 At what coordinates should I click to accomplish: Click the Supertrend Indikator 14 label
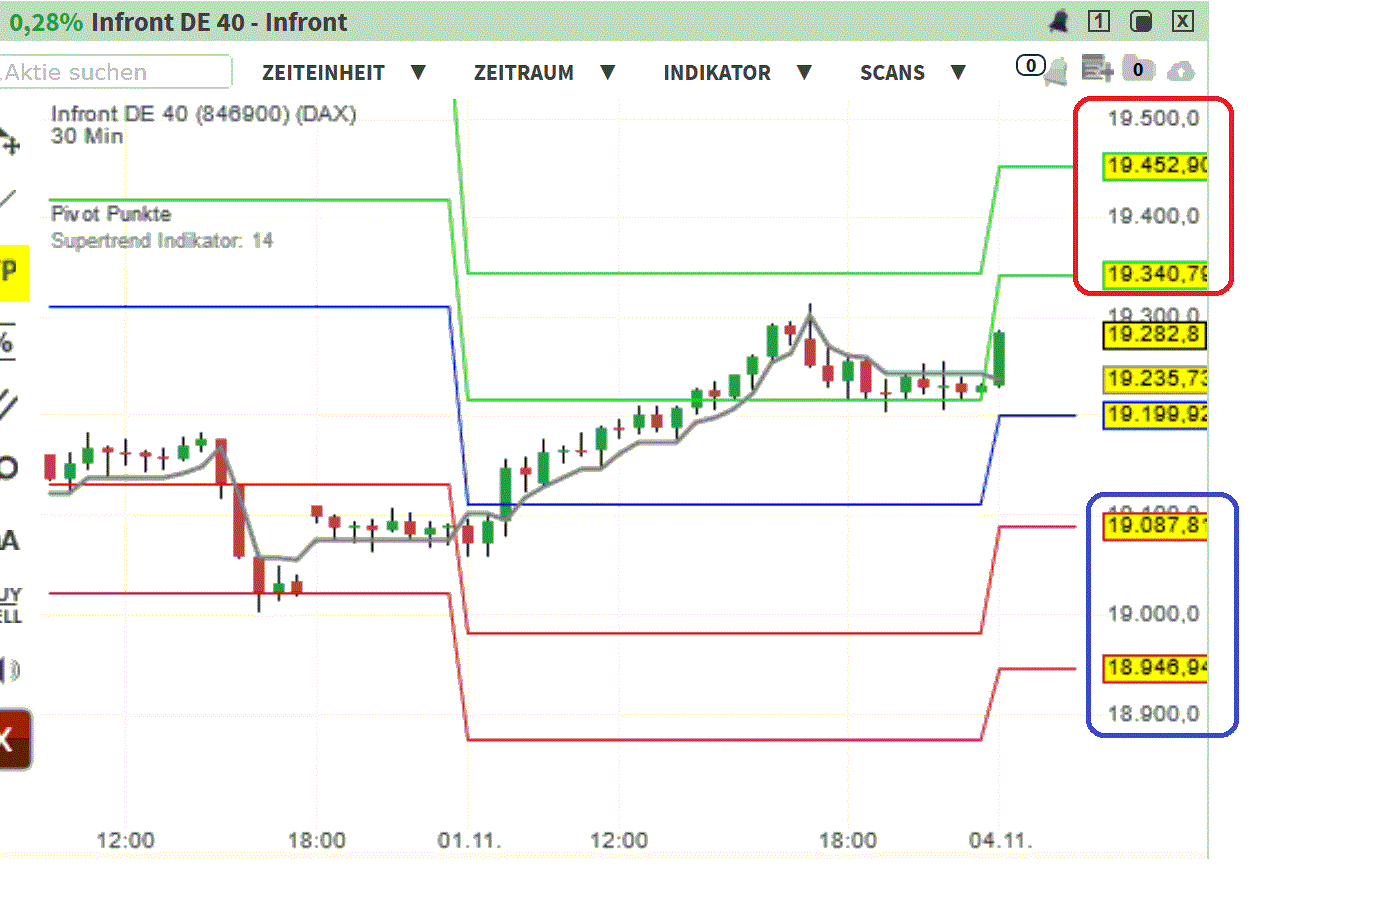click(162, 240)
